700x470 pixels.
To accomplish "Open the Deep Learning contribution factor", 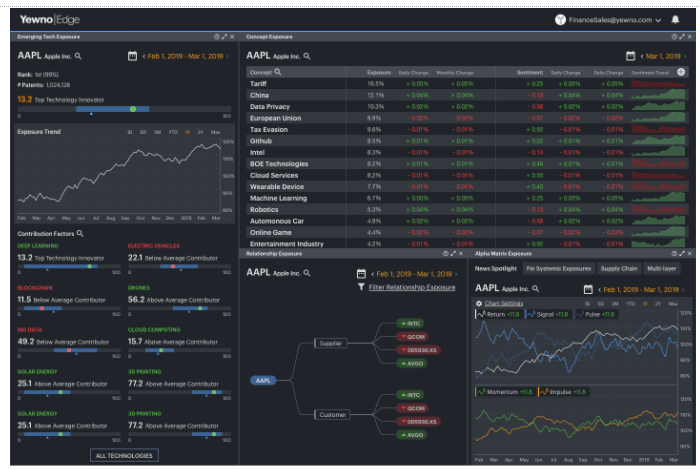I will [38, 246].
